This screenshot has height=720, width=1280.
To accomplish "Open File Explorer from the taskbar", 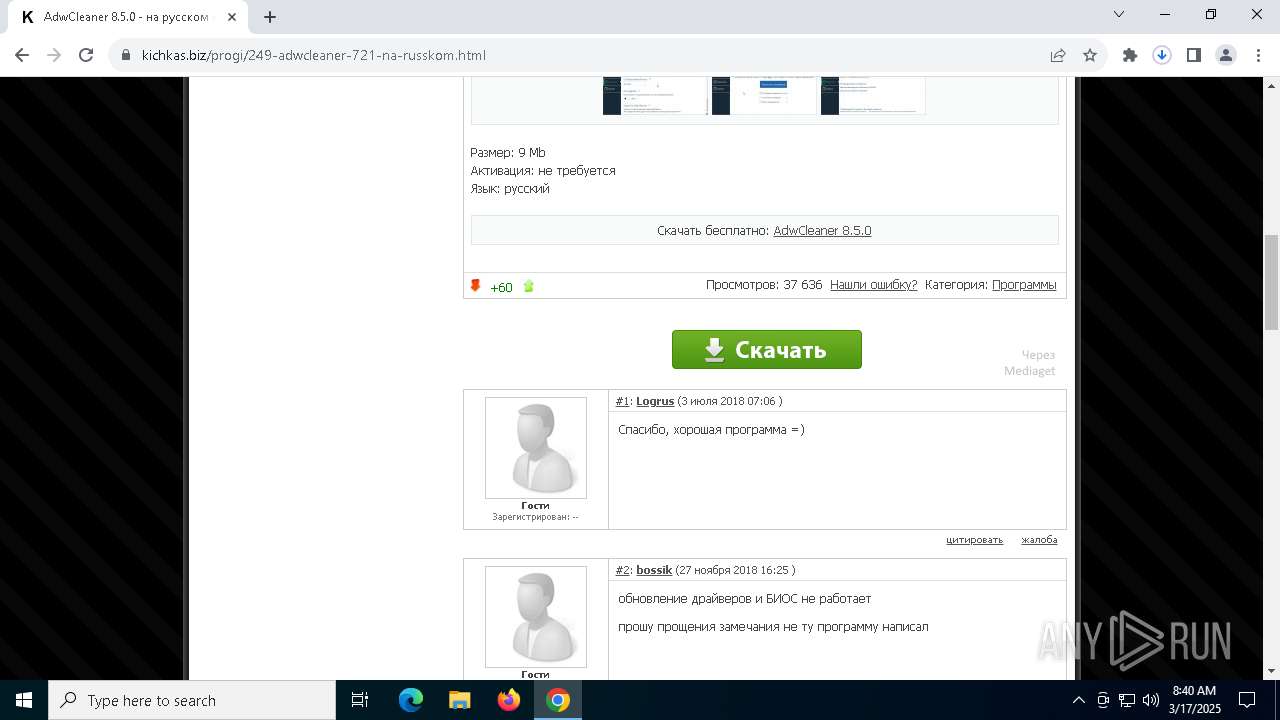I will coord(460,700).
